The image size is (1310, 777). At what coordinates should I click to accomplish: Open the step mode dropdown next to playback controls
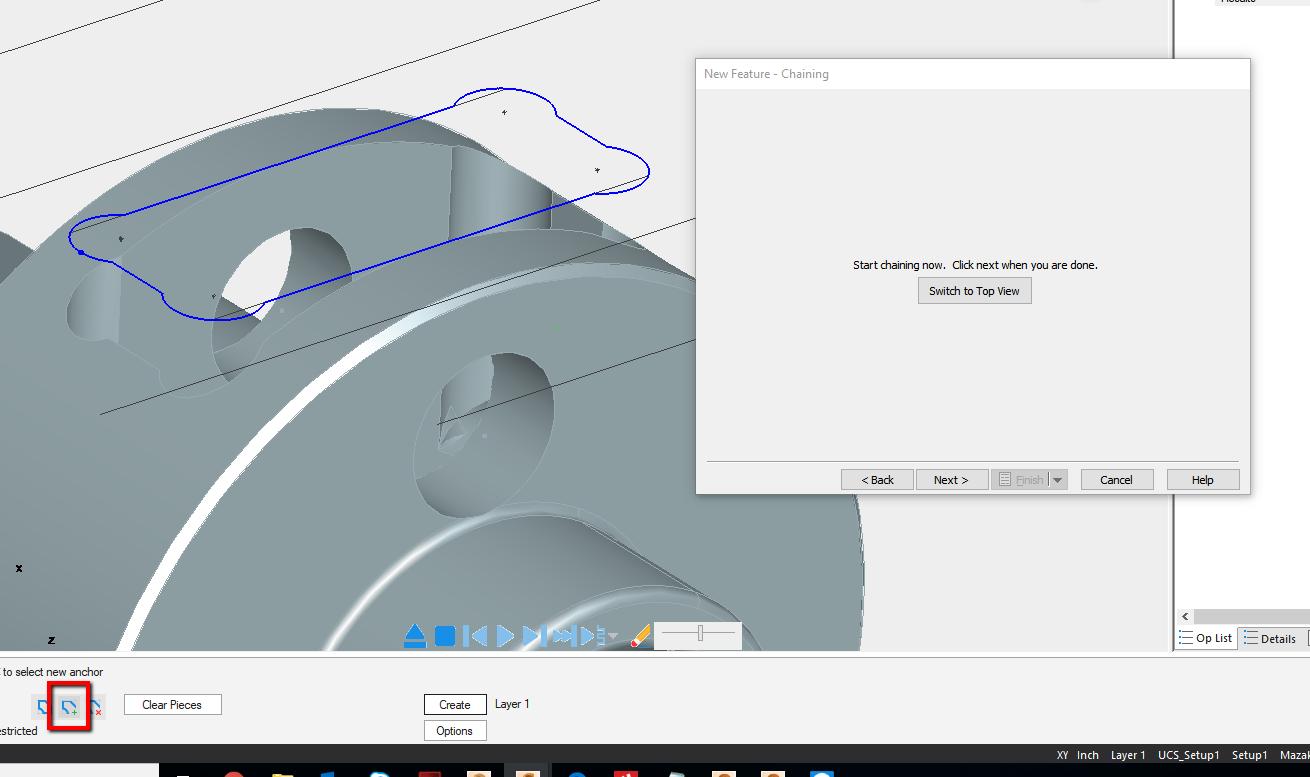click(612, 637)
